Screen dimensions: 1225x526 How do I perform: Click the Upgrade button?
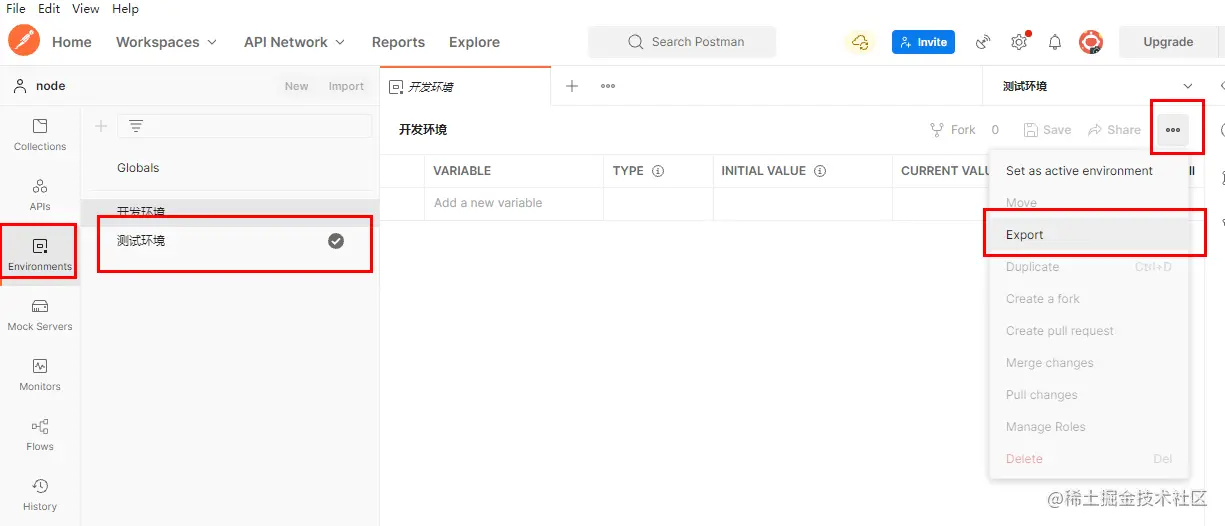1168,42
